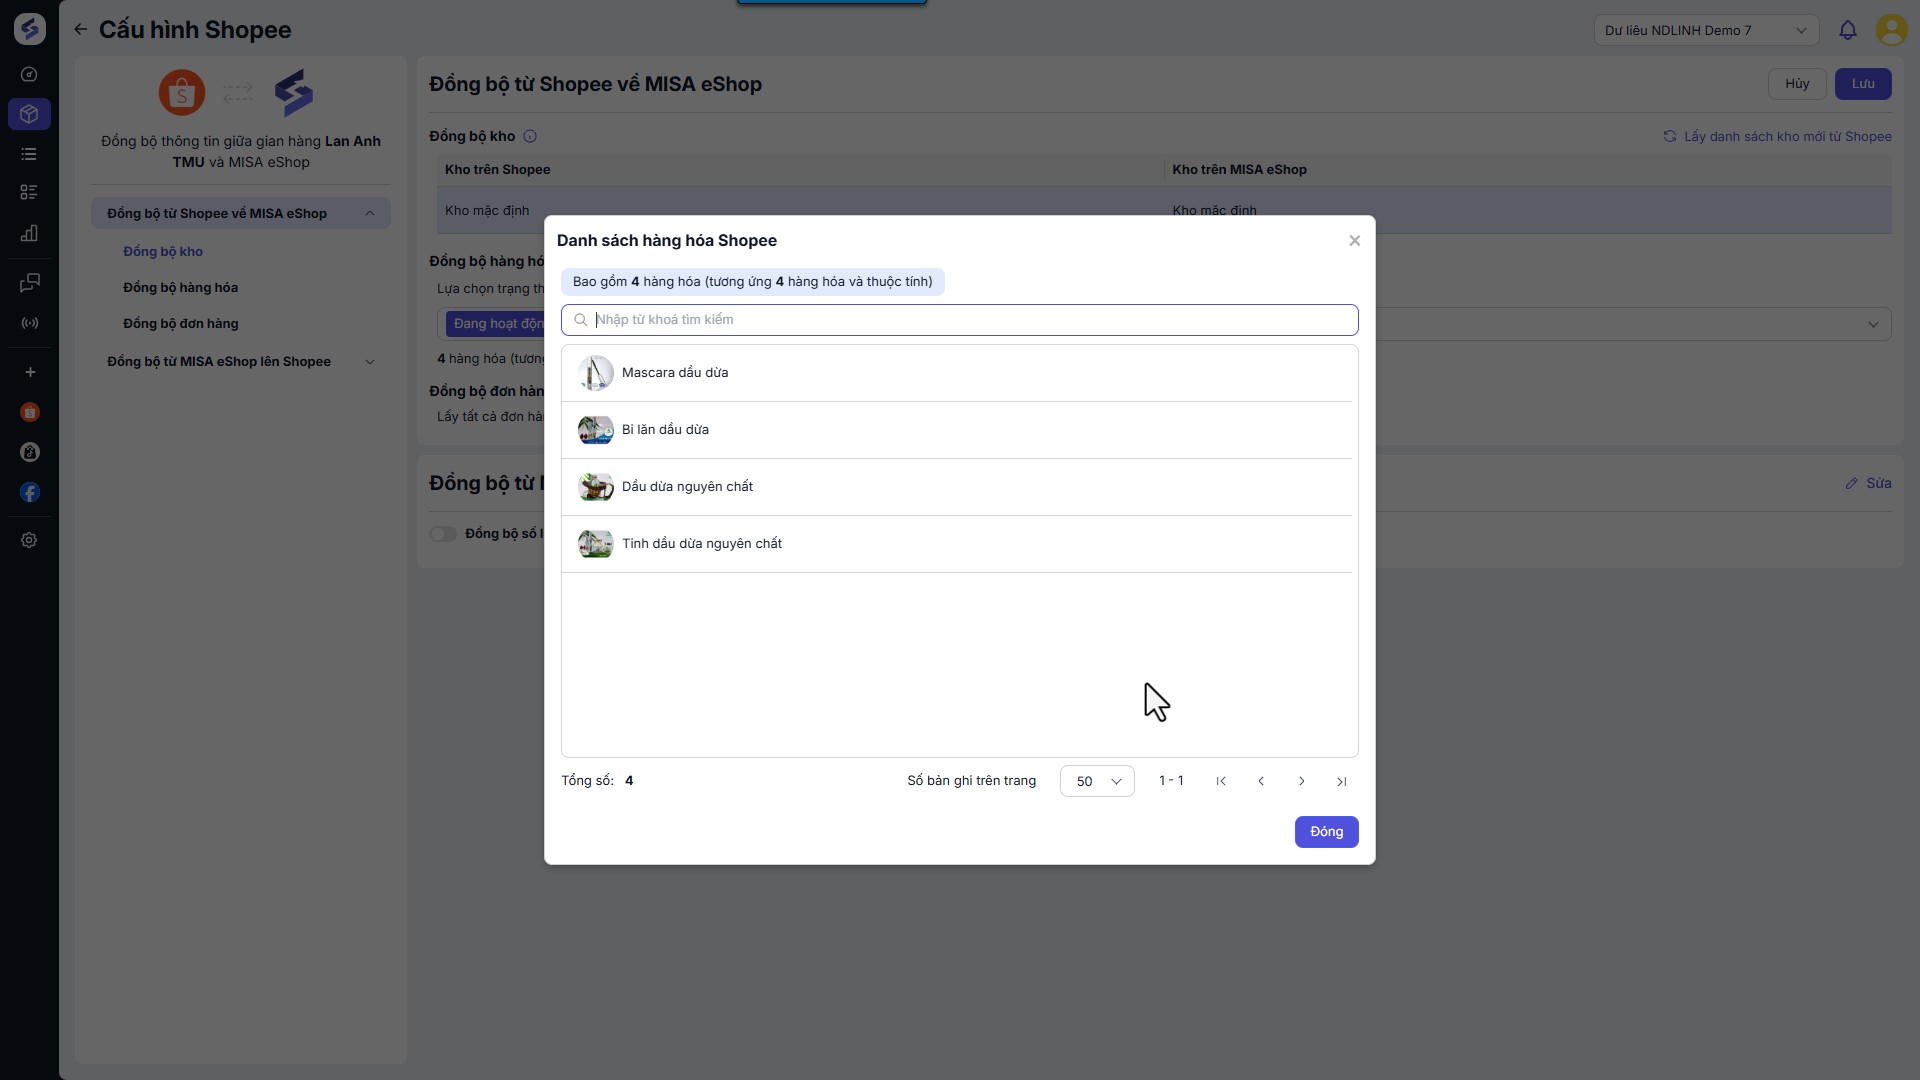
Task: Click the keyword search input field
Action: click(960, 320)
